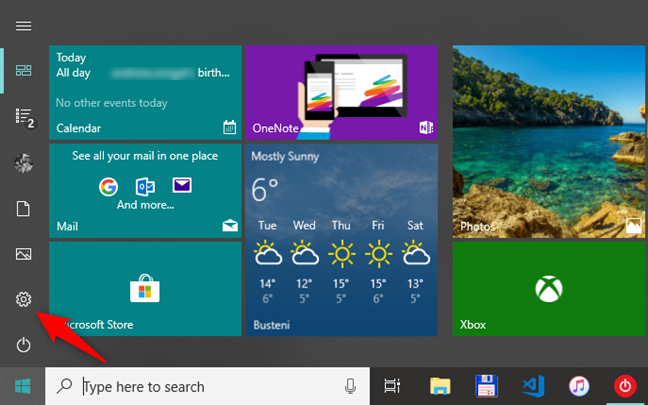Click the microphone icon in search box
The image size is (648, 405).
(x=351, y=386)
